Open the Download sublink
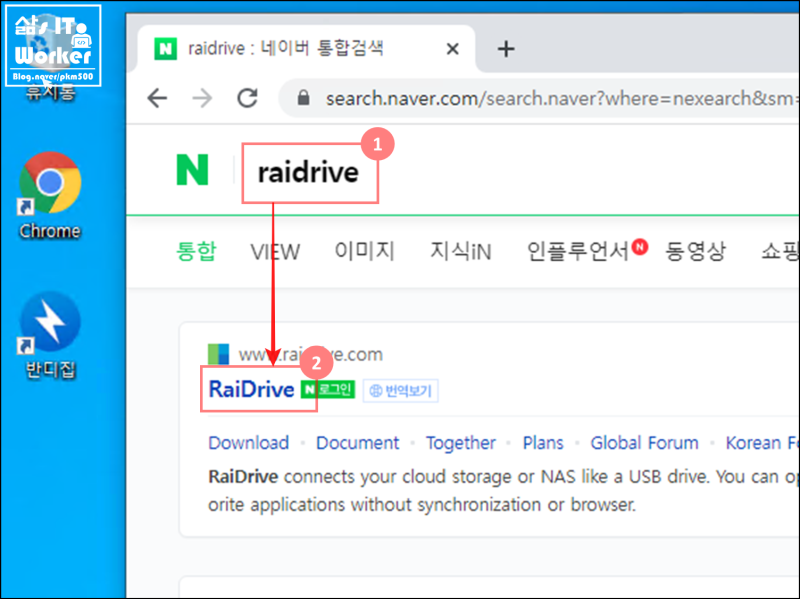Screen dimensions: 800x599 248,443
